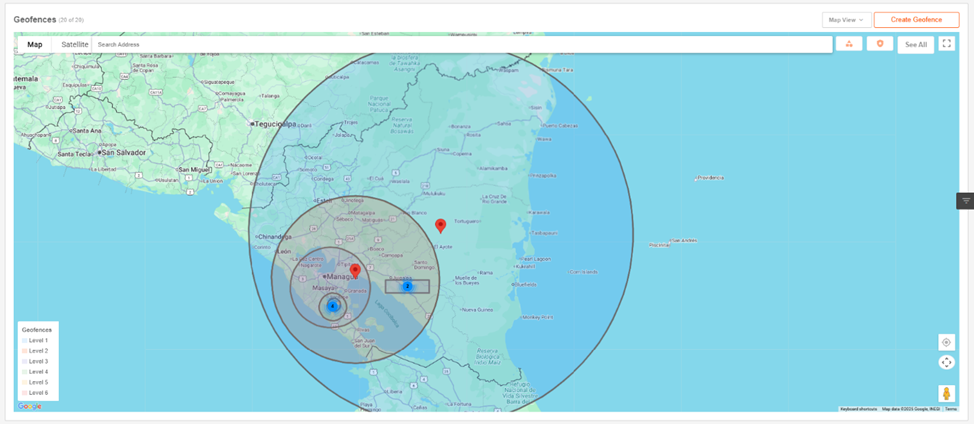Viewport: 974px width, 424px height.
Task: Click the Level 2 legend color swatch
Action: click(24, 351)
